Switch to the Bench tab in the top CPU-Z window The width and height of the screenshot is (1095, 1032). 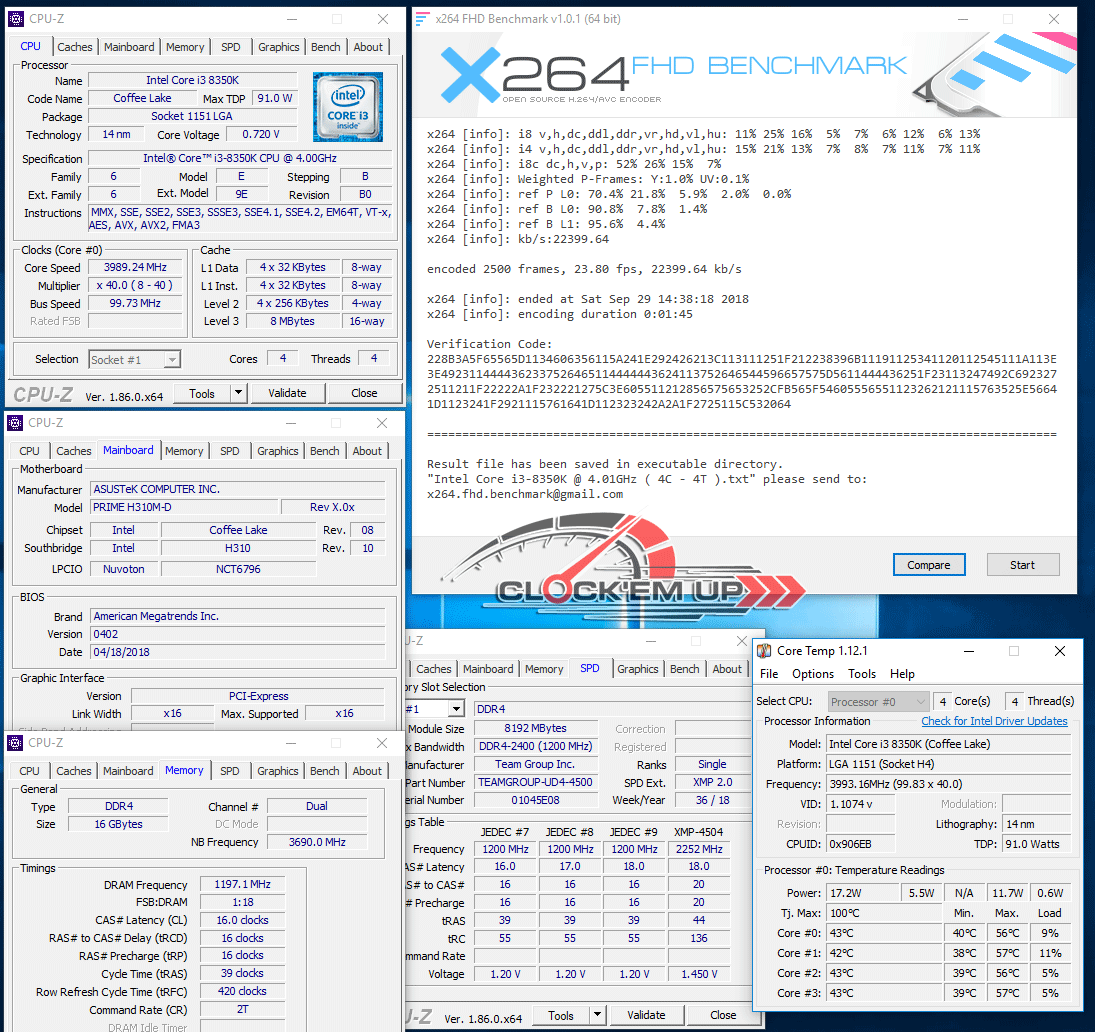pyautogui.click(x=325, y=47)
